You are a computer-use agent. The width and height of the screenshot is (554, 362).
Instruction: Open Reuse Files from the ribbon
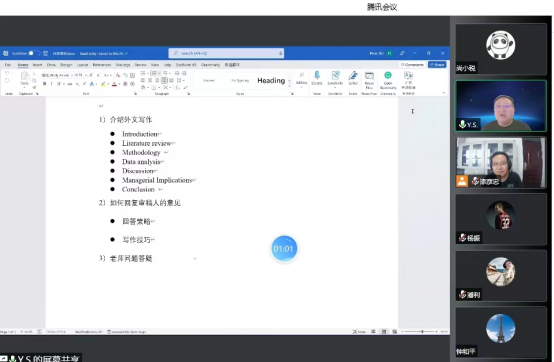369,79
